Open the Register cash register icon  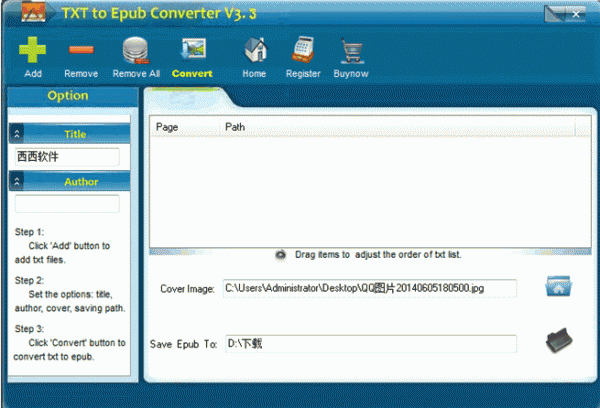pyautogui.click(x=303, y=49)
